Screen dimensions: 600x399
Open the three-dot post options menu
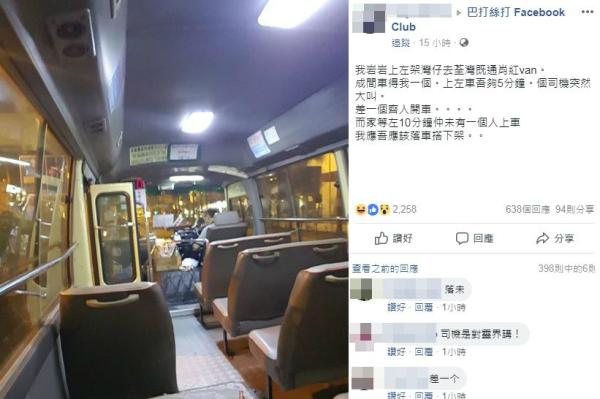(x=587, y=12)
